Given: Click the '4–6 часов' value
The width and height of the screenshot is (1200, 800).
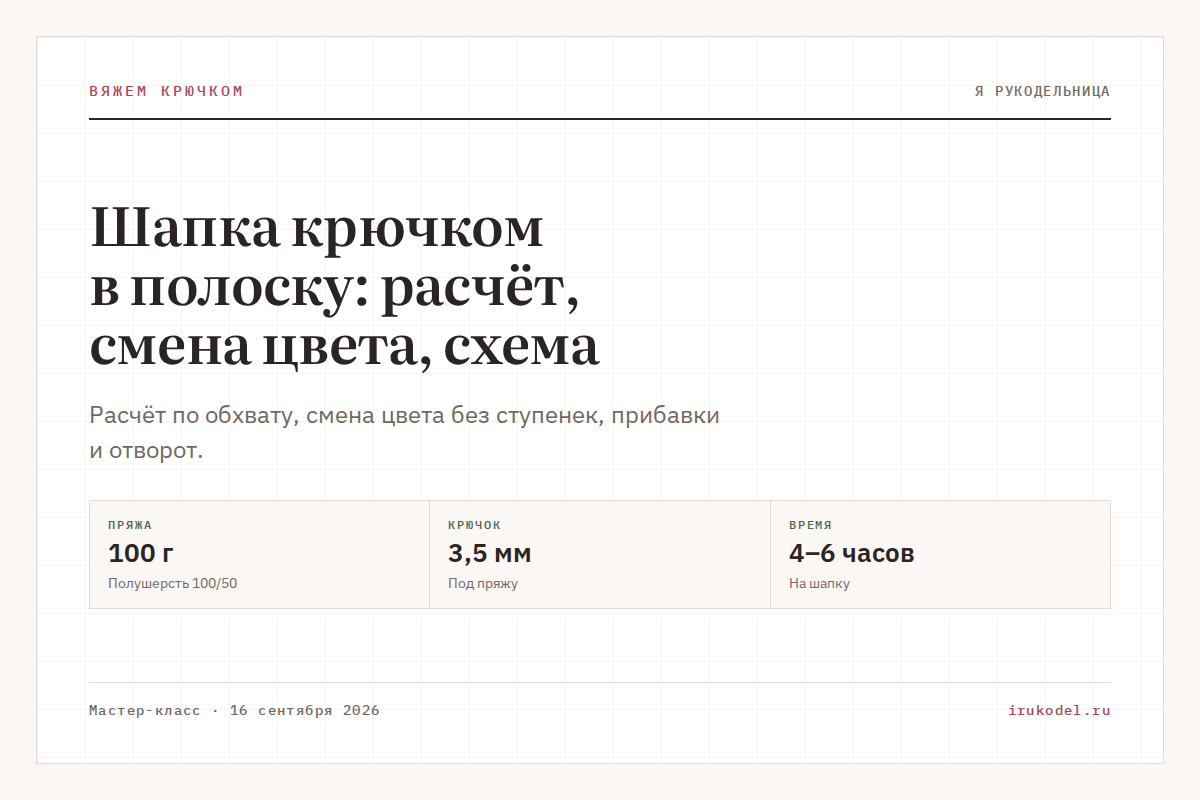Looking at the screenshot, I should pyautogui.click(x=851, y=553).
